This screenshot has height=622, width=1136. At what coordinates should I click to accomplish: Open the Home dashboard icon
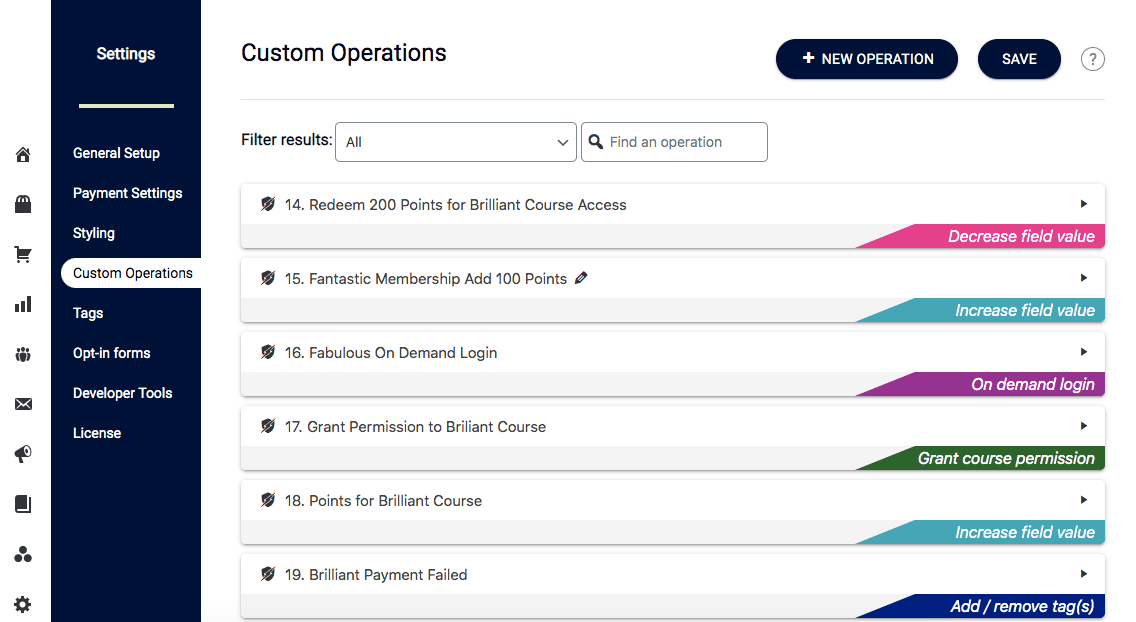tap(22, 154)
